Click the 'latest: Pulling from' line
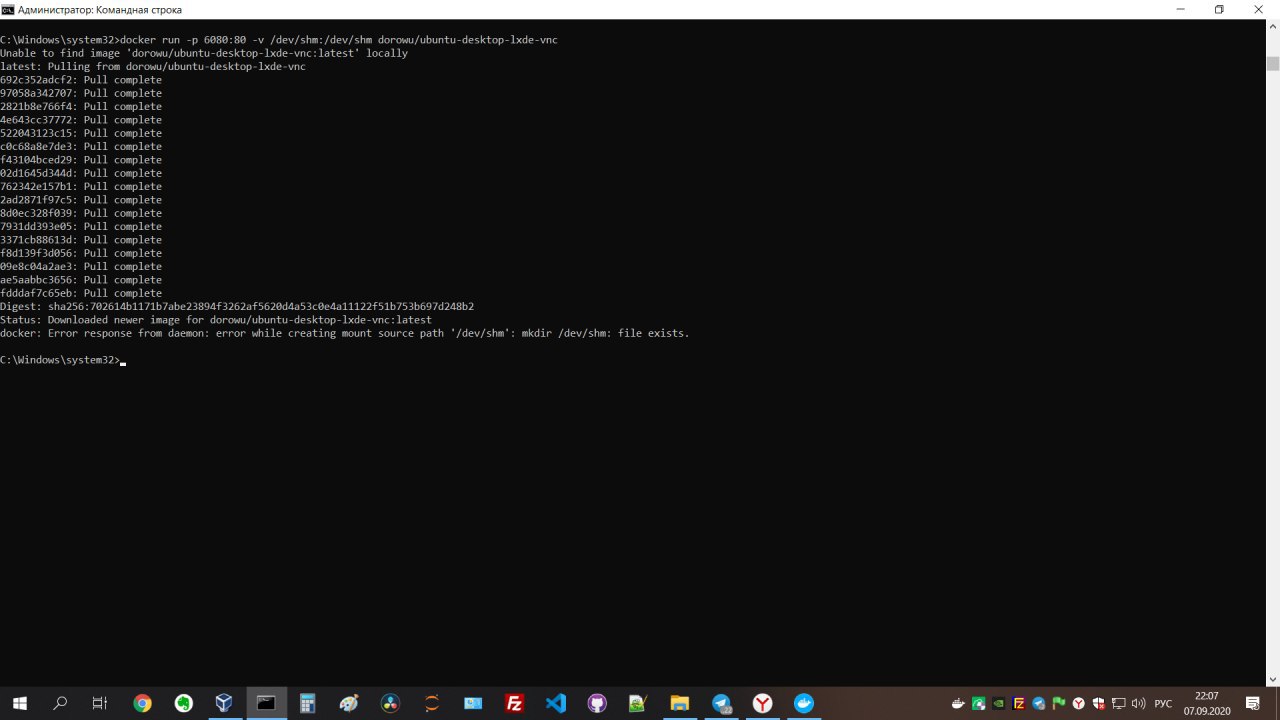This screenshot has height=720, width=1280. tap(153, 66)
